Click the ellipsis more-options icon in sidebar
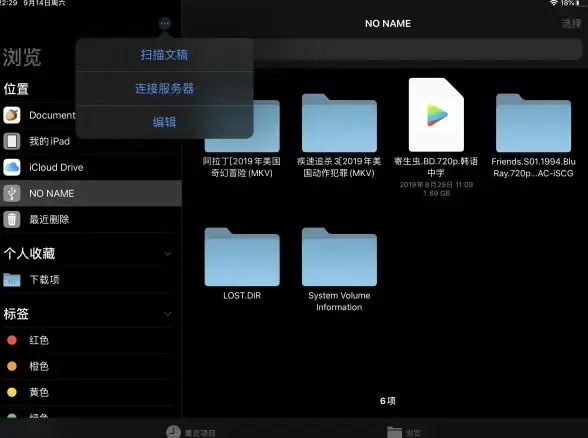Viewport: 588px width, 438px height. [x=165, y=24]
